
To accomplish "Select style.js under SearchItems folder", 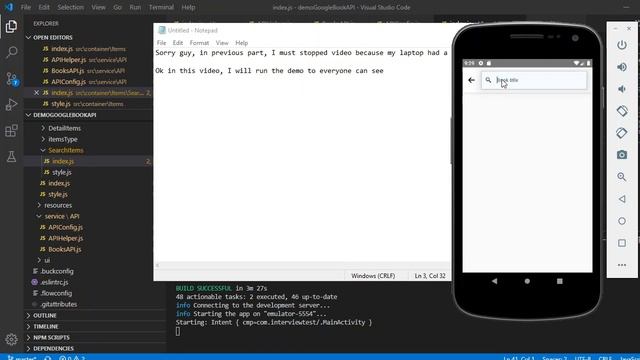I will tap(89, 172).
